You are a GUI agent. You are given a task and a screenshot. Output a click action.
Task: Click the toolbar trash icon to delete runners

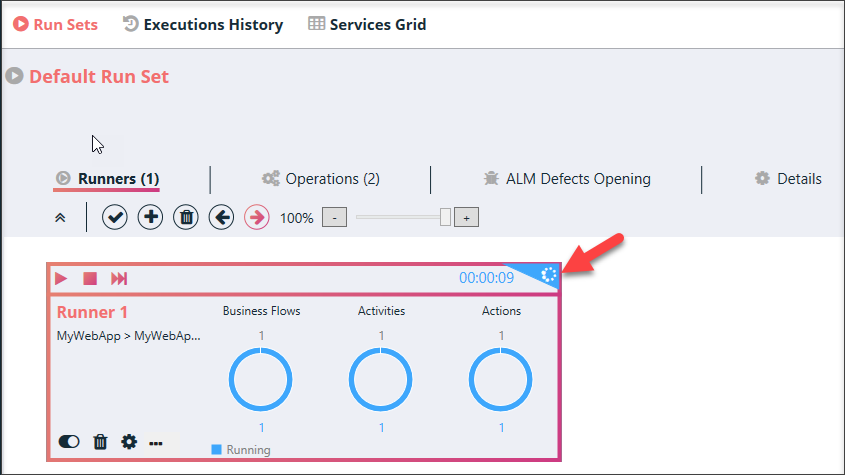186,217
